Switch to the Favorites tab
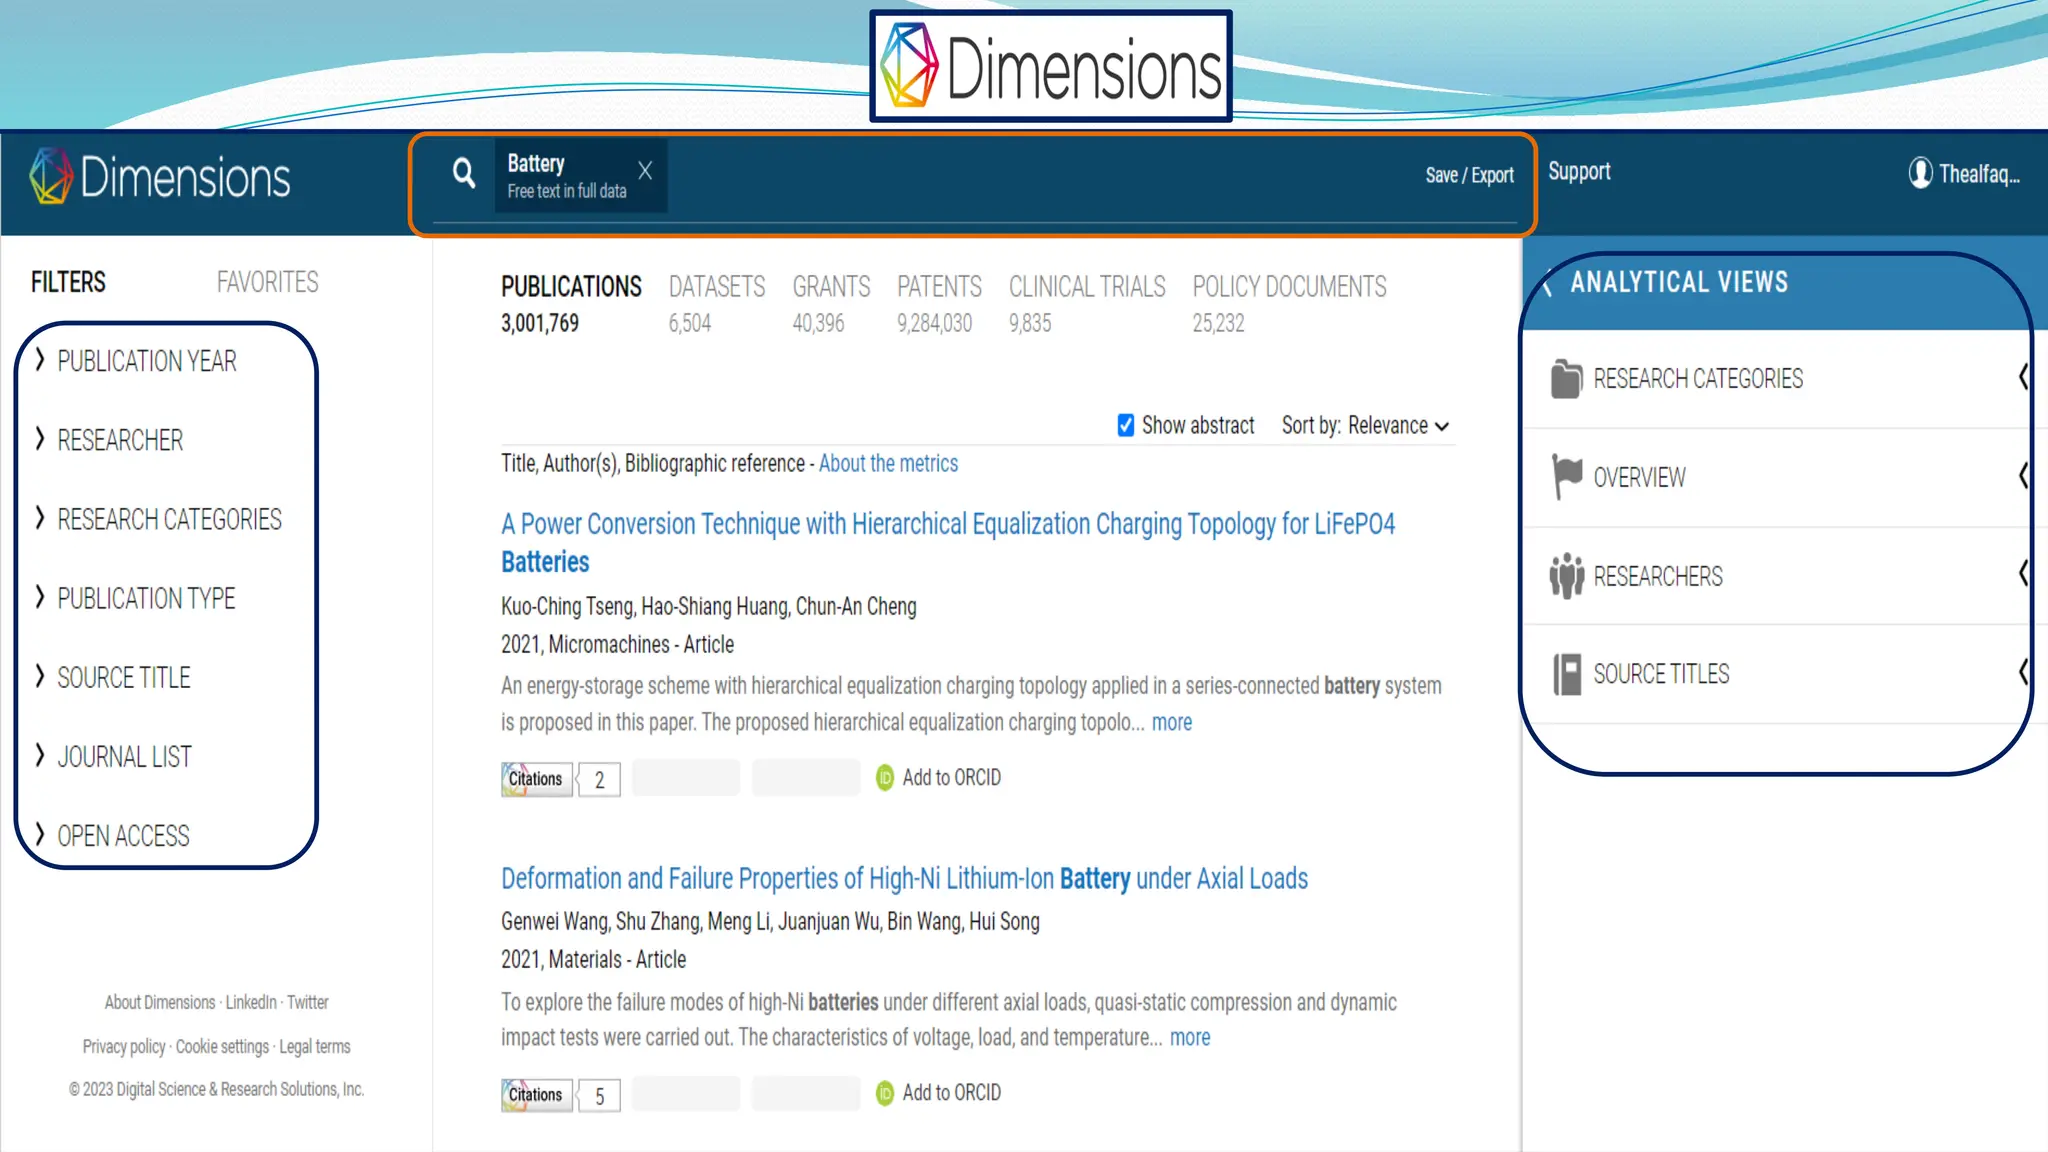Viewport: 2048px width, 1152px height. tap(267, 282)
